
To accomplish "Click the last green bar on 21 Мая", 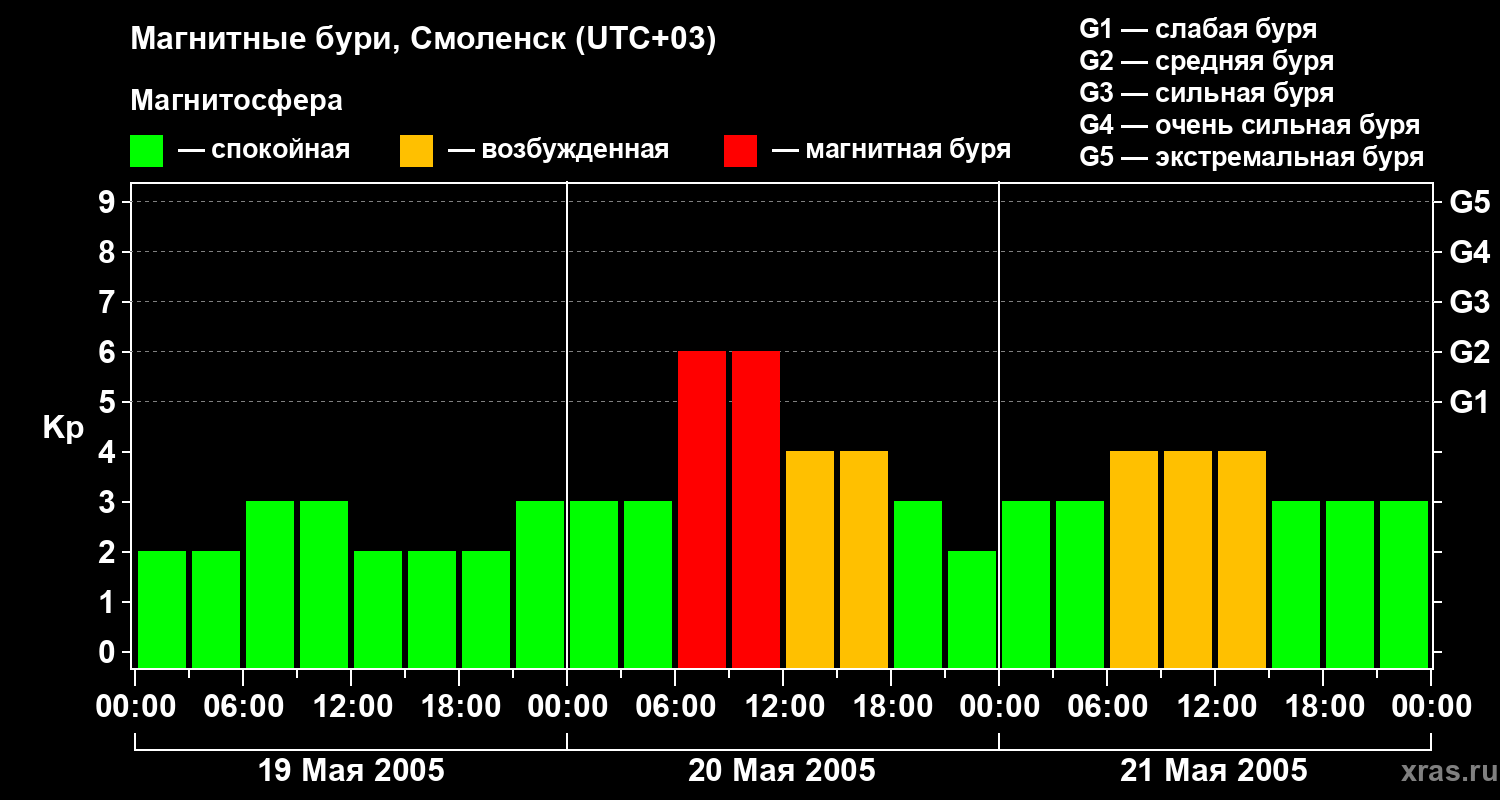I will (1404, 585).
